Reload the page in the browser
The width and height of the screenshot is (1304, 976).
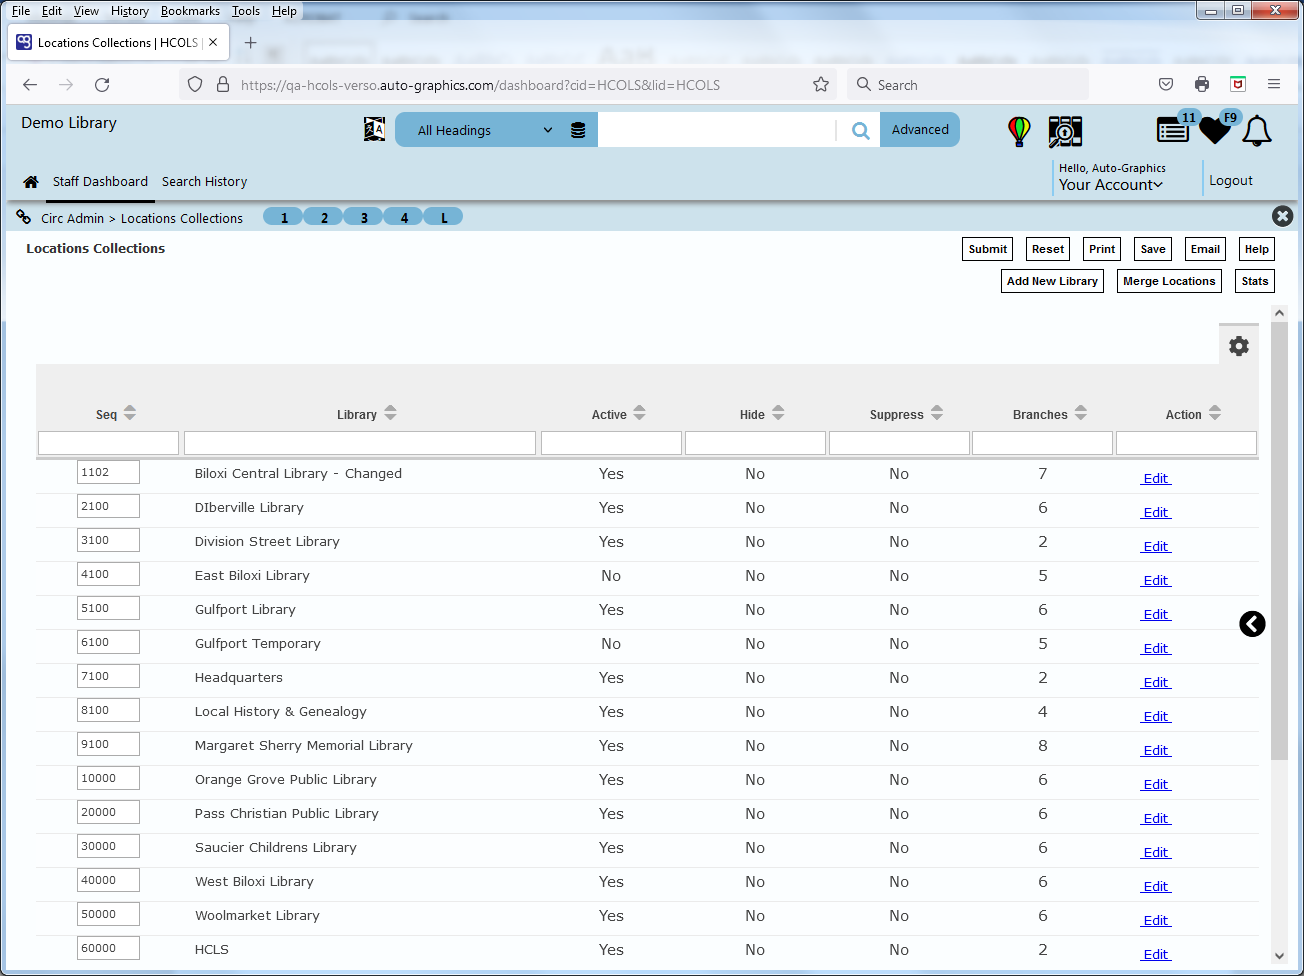click(x=102, y=85)
